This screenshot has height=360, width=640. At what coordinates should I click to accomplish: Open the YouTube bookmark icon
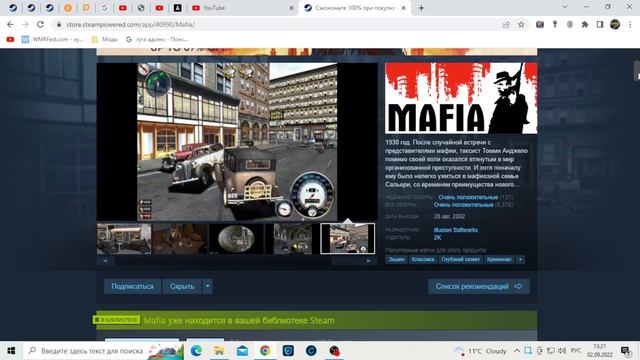click(x=10, y=39)
